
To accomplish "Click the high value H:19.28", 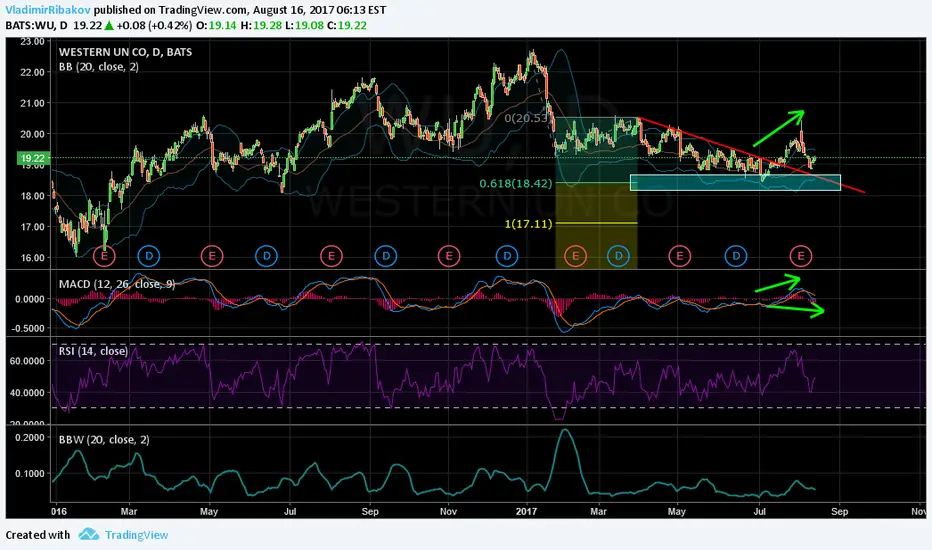I will coord(262,26).
